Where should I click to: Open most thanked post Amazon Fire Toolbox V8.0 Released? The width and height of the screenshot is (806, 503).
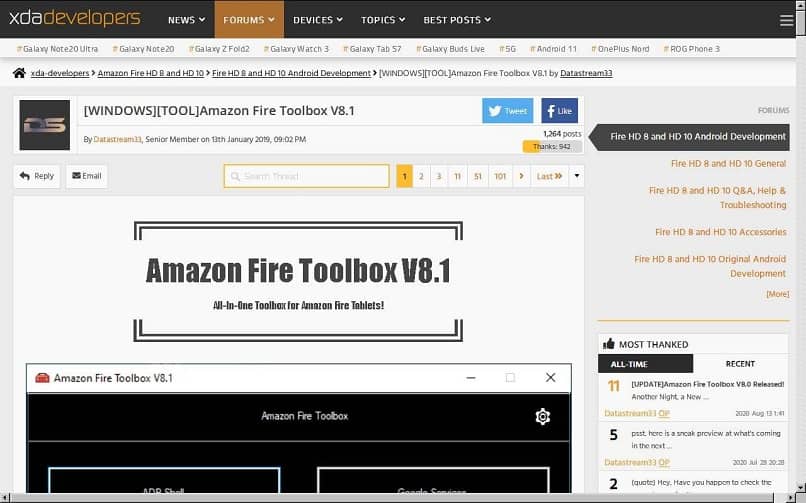(x=707, y=384)
